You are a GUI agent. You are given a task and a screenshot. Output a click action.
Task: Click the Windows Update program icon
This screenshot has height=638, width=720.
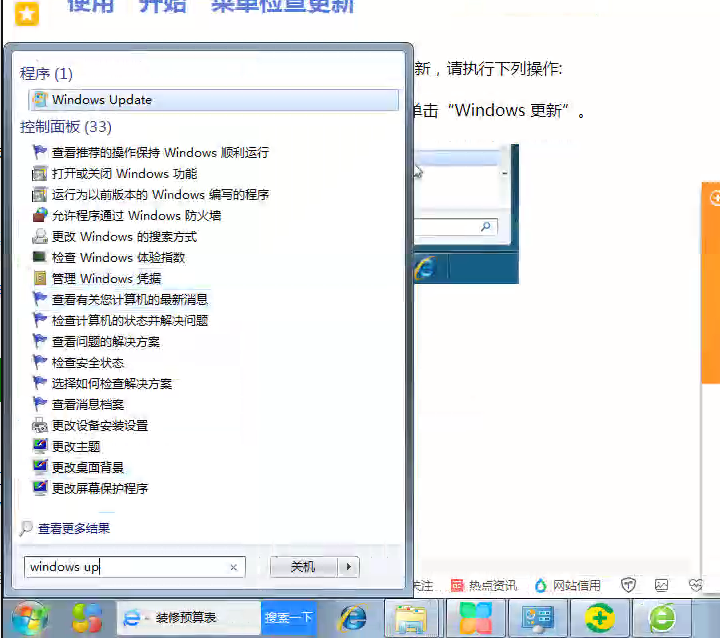[x=39, y=100]
